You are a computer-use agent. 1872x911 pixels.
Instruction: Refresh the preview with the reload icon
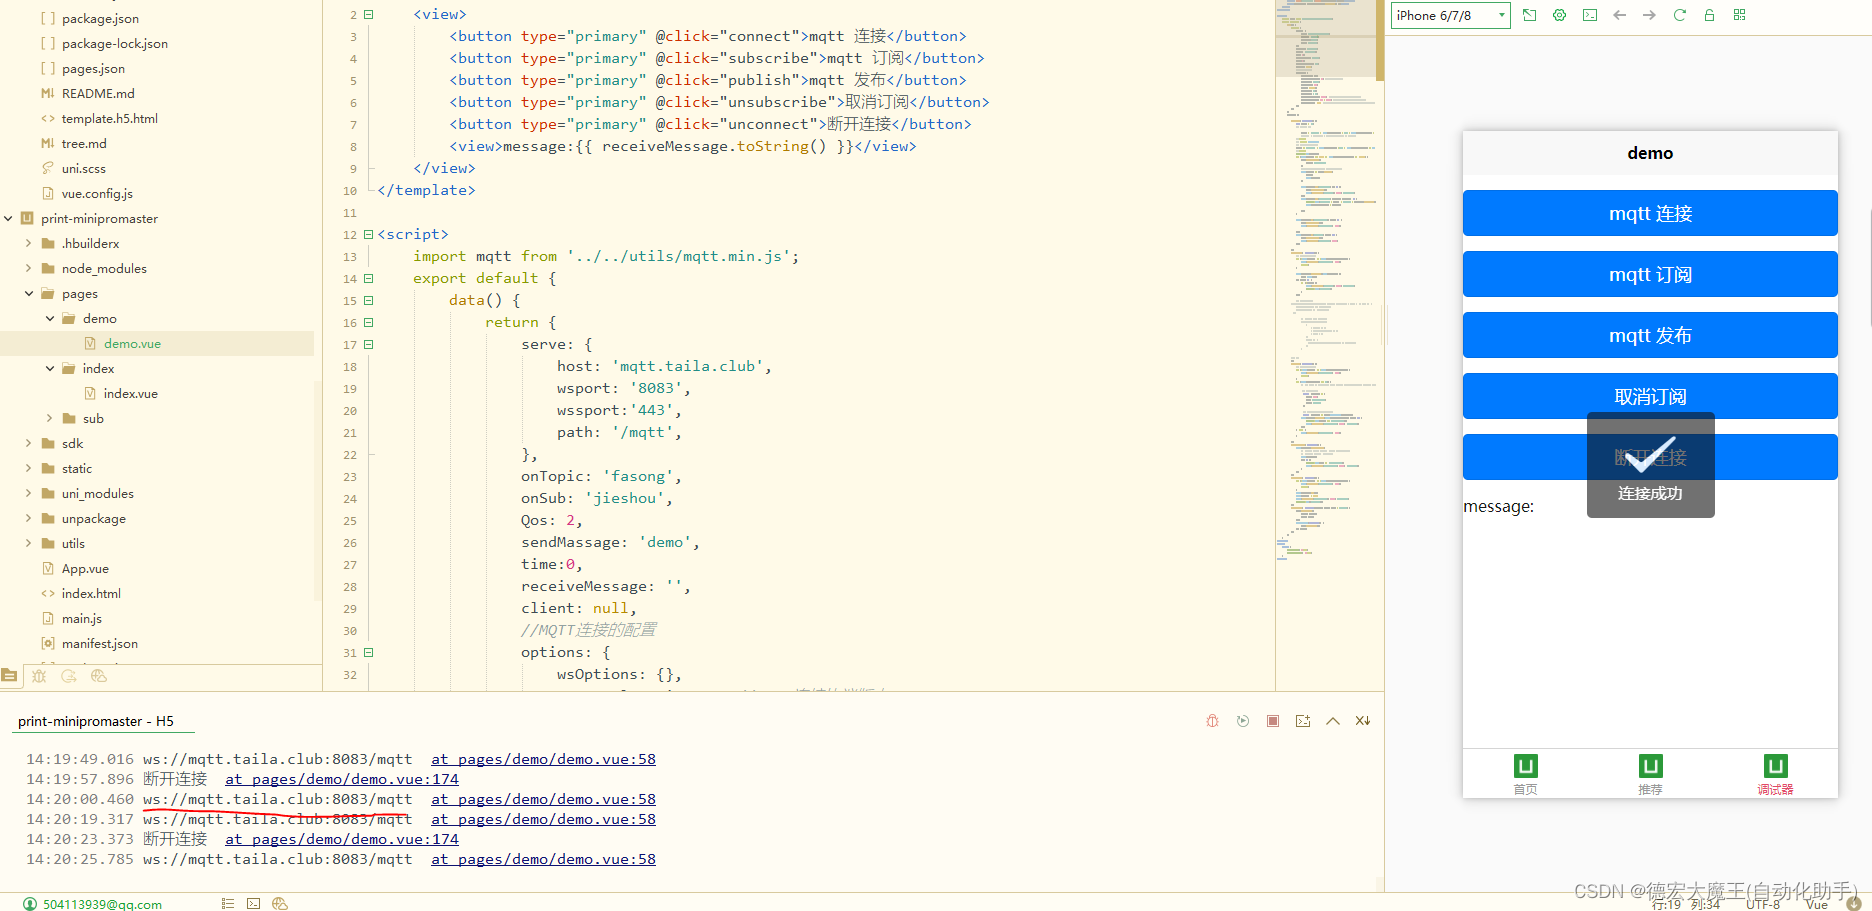pyautogui.click(x=1679, y=15)
